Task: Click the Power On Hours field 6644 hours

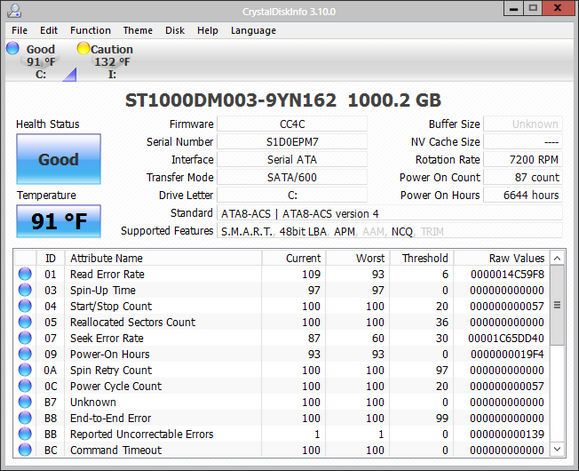Action: click(523, 195)
